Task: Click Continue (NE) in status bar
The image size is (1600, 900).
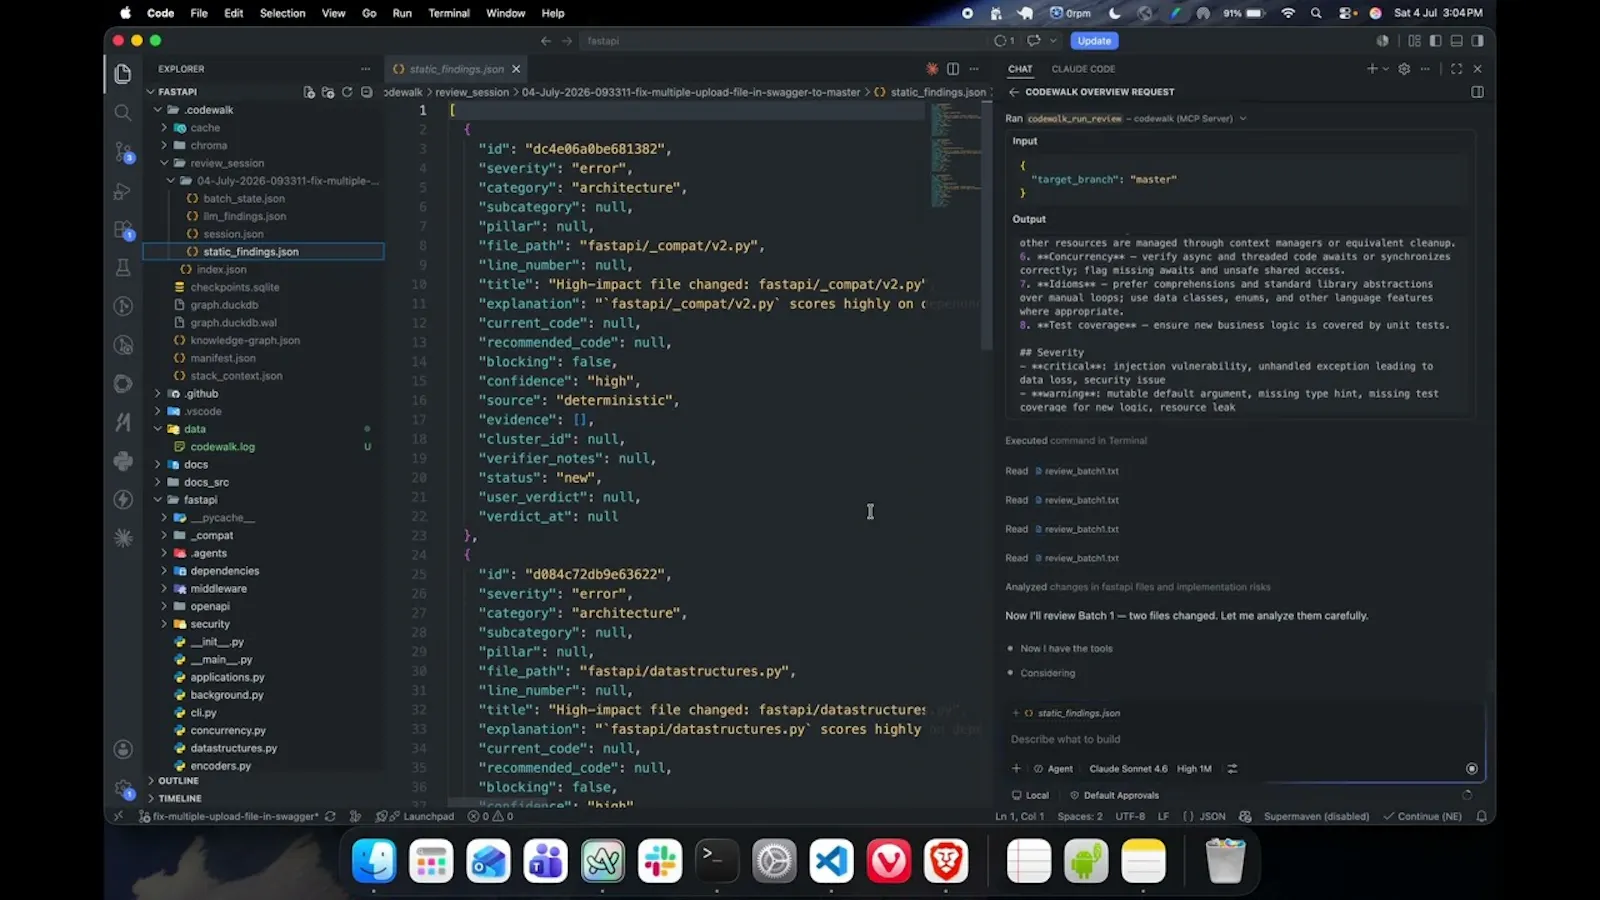Action: [1422, 816]
